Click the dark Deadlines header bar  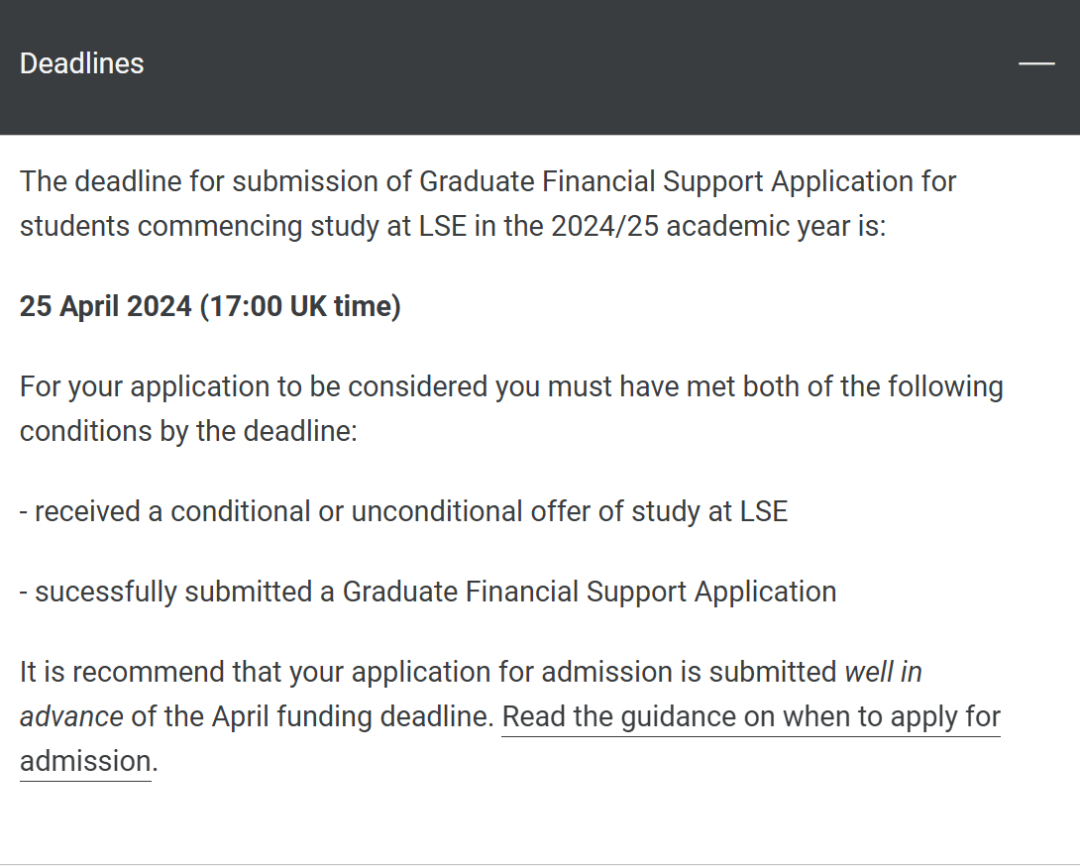(x=540, y=67)
